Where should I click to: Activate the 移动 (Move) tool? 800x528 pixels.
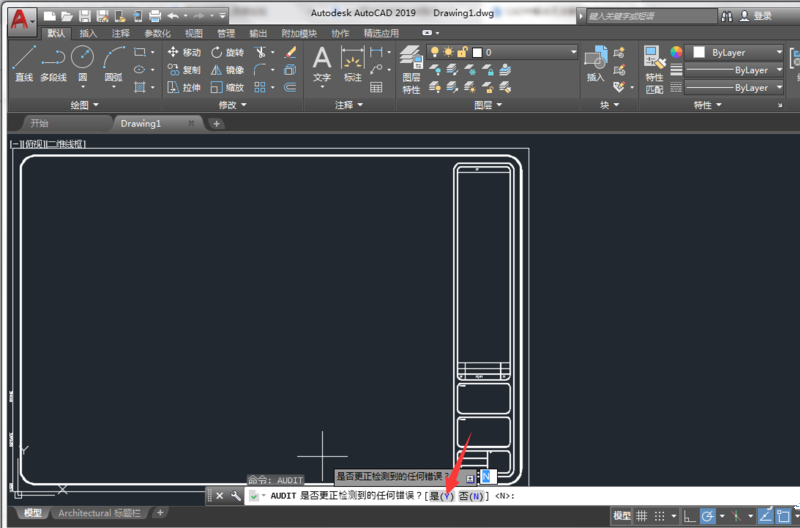pos(183,52)
